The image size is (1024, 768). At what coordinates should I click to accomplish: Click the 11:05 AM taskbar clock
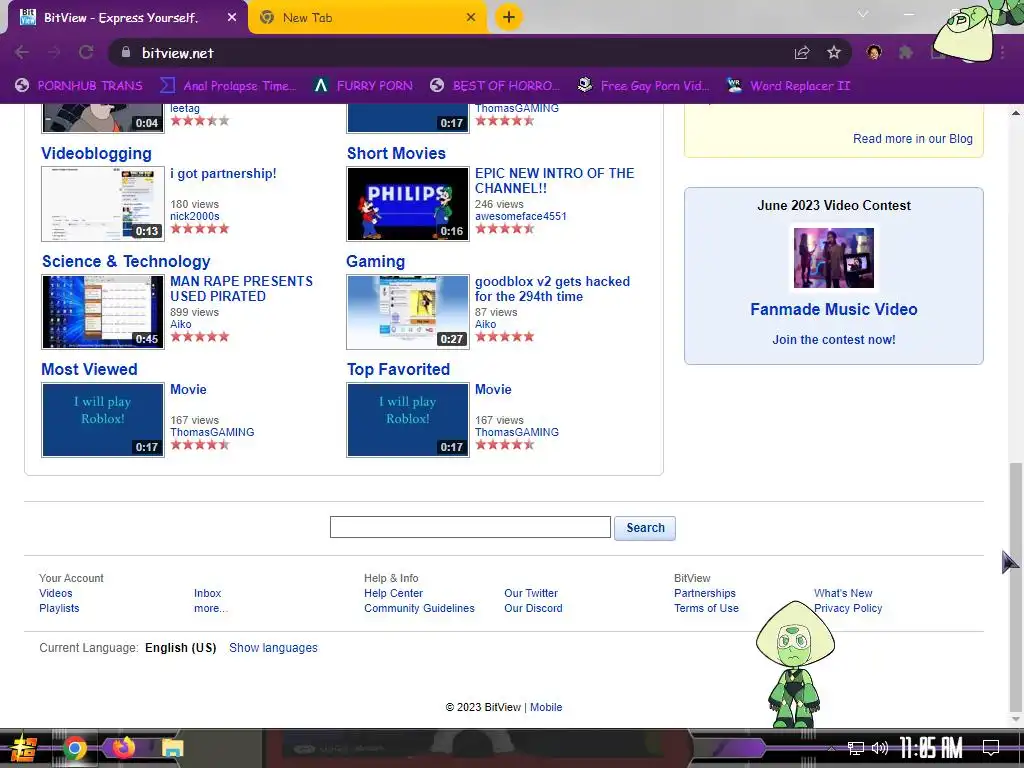[931, 748]
